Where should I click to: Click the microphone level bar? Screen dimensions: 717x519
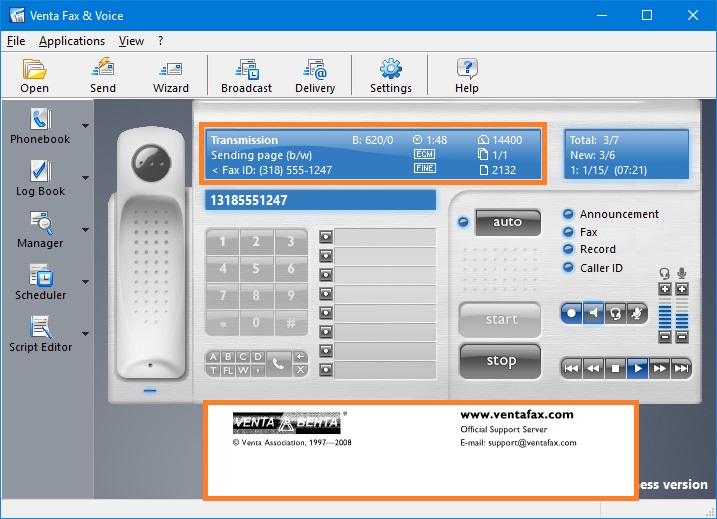point(682,313)
